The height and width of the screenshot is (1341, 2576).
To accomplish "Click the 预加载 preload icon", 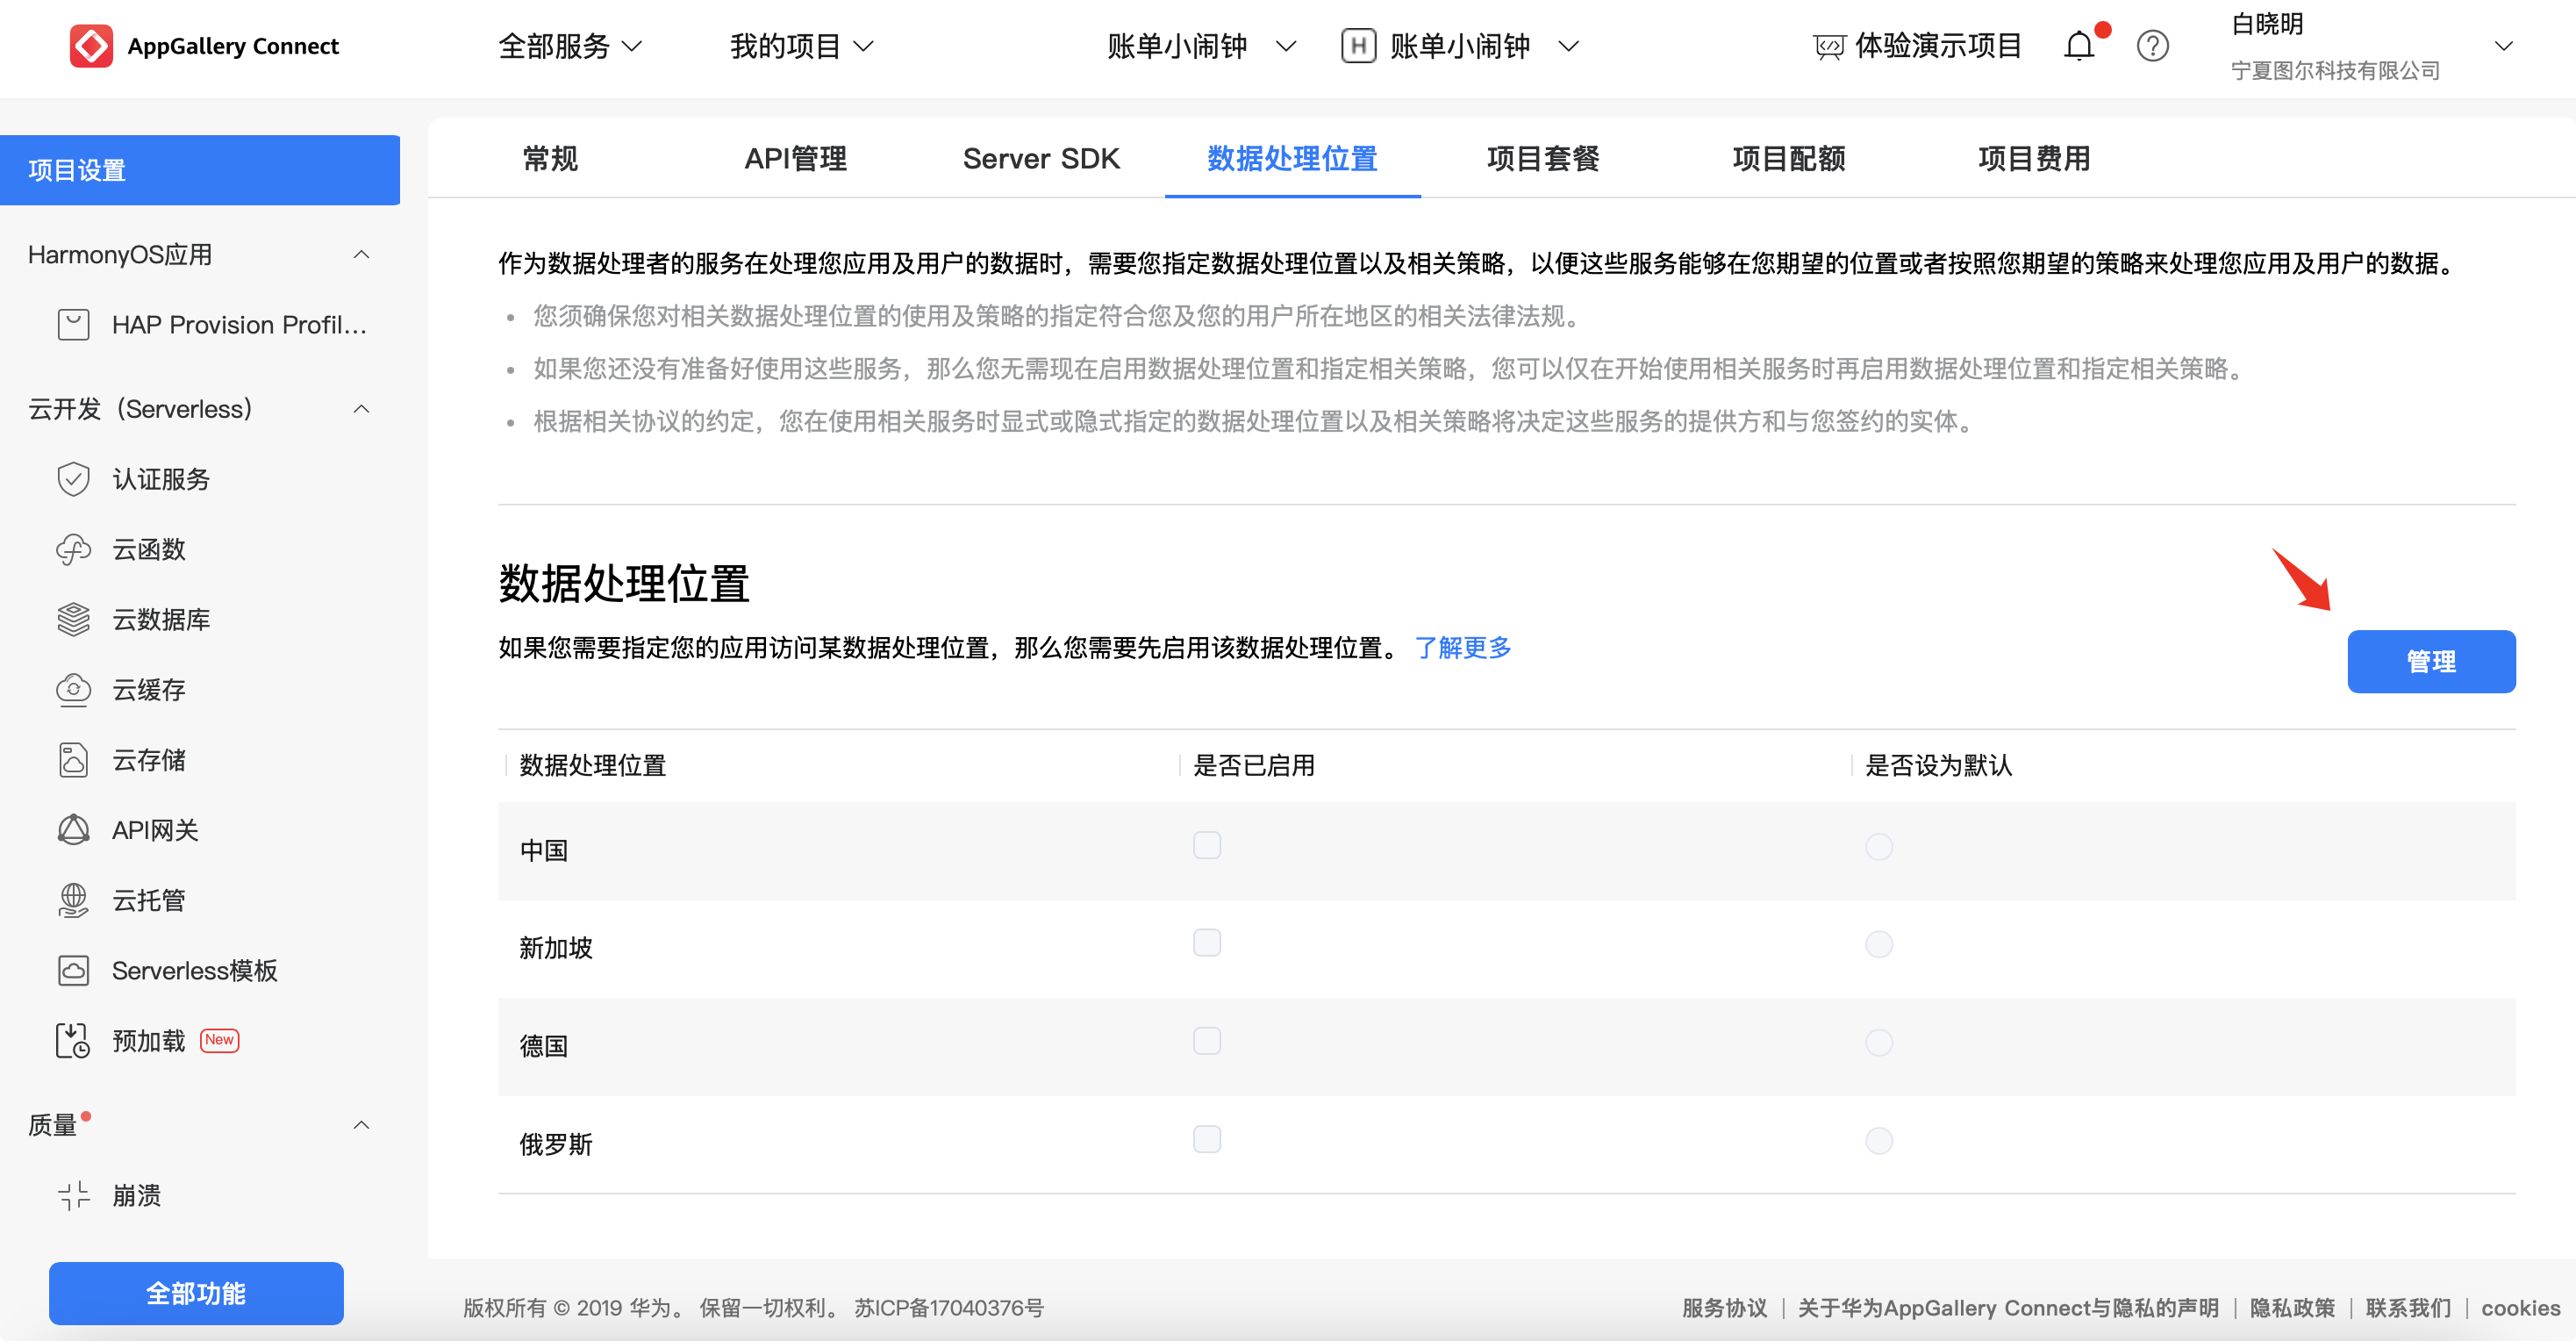I will (73, 1041).
